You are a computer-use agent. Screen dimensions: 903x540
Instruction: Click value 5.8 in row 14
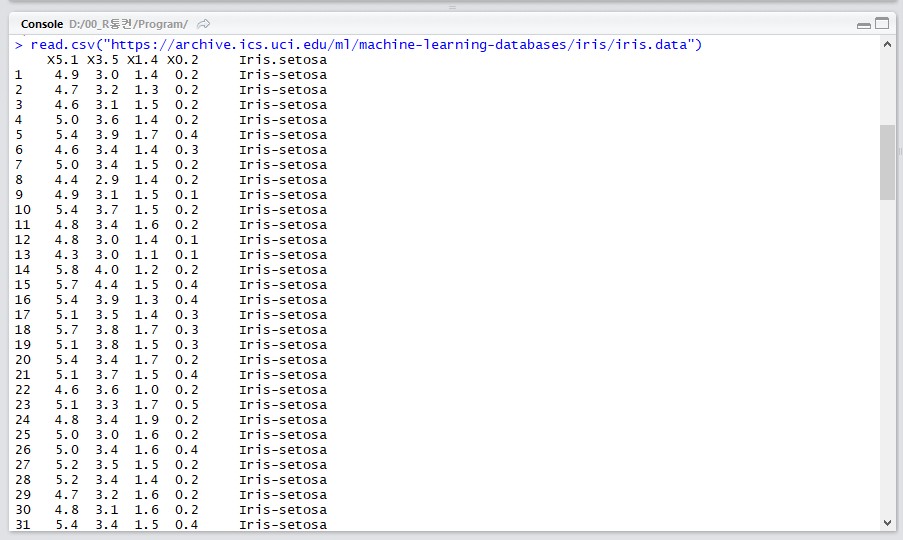pyautogui.click(x=67, y=269)
